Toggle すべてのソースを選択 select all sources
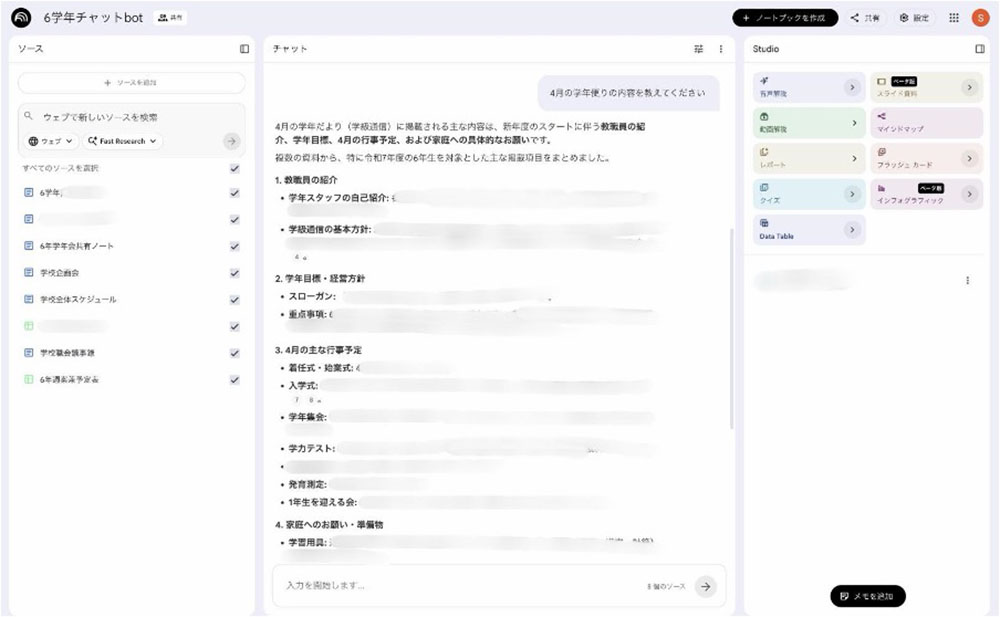Screen dimensions: 1000x617 coord(233,168)
